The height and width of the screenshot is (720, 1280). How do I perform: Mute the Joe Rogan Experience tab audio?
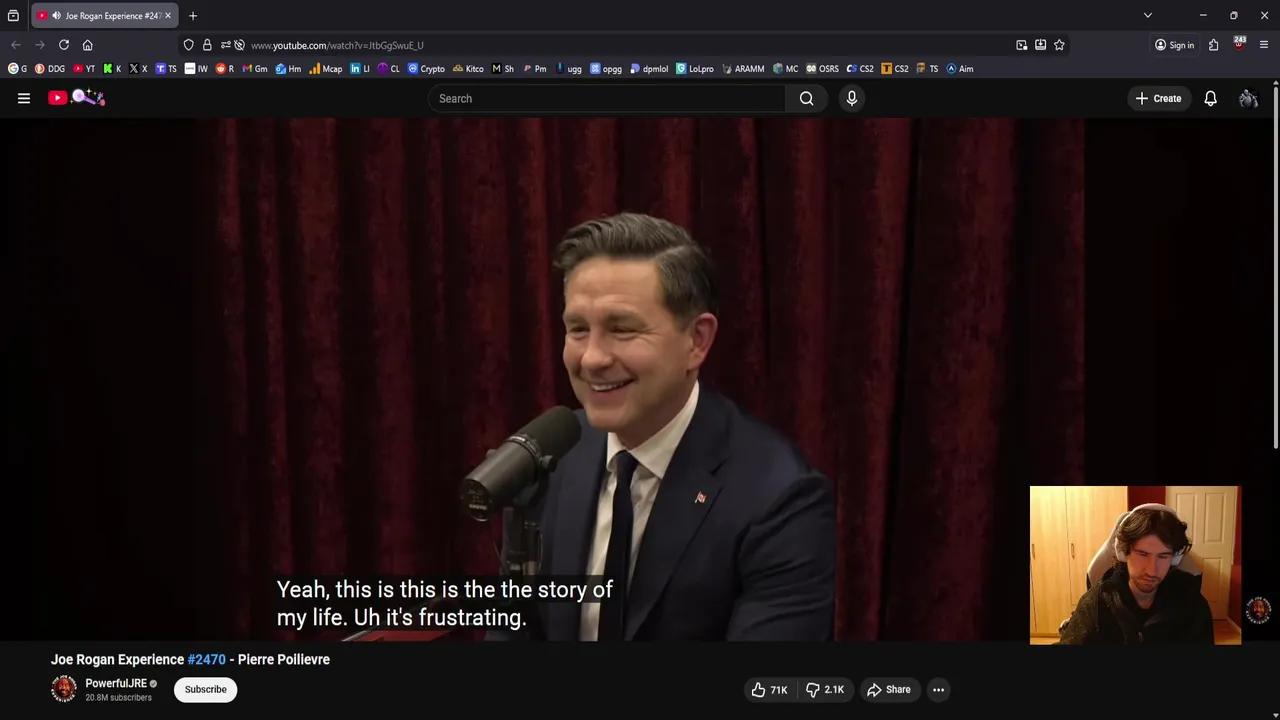pyautogui.click(x=56, y=16)
